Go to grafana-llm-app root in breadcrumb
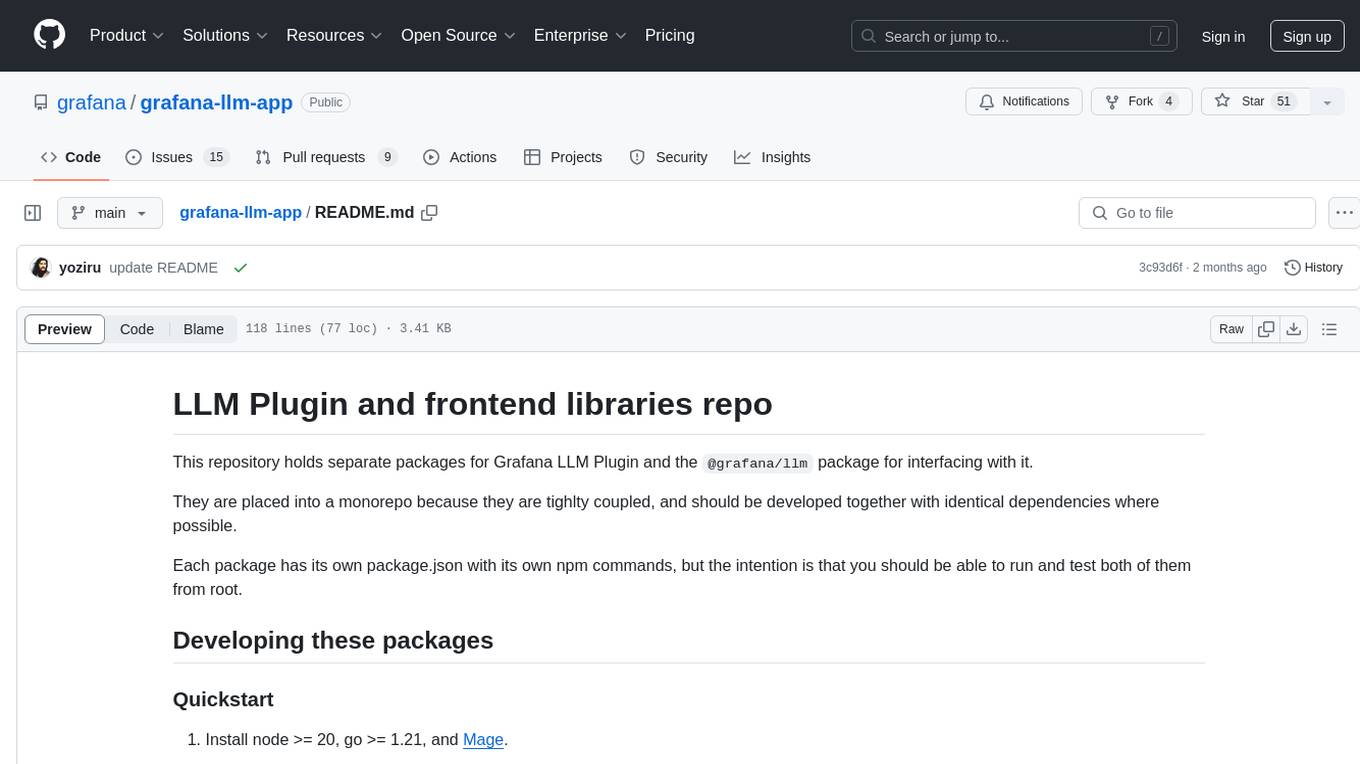 click(x=240, y=212)
